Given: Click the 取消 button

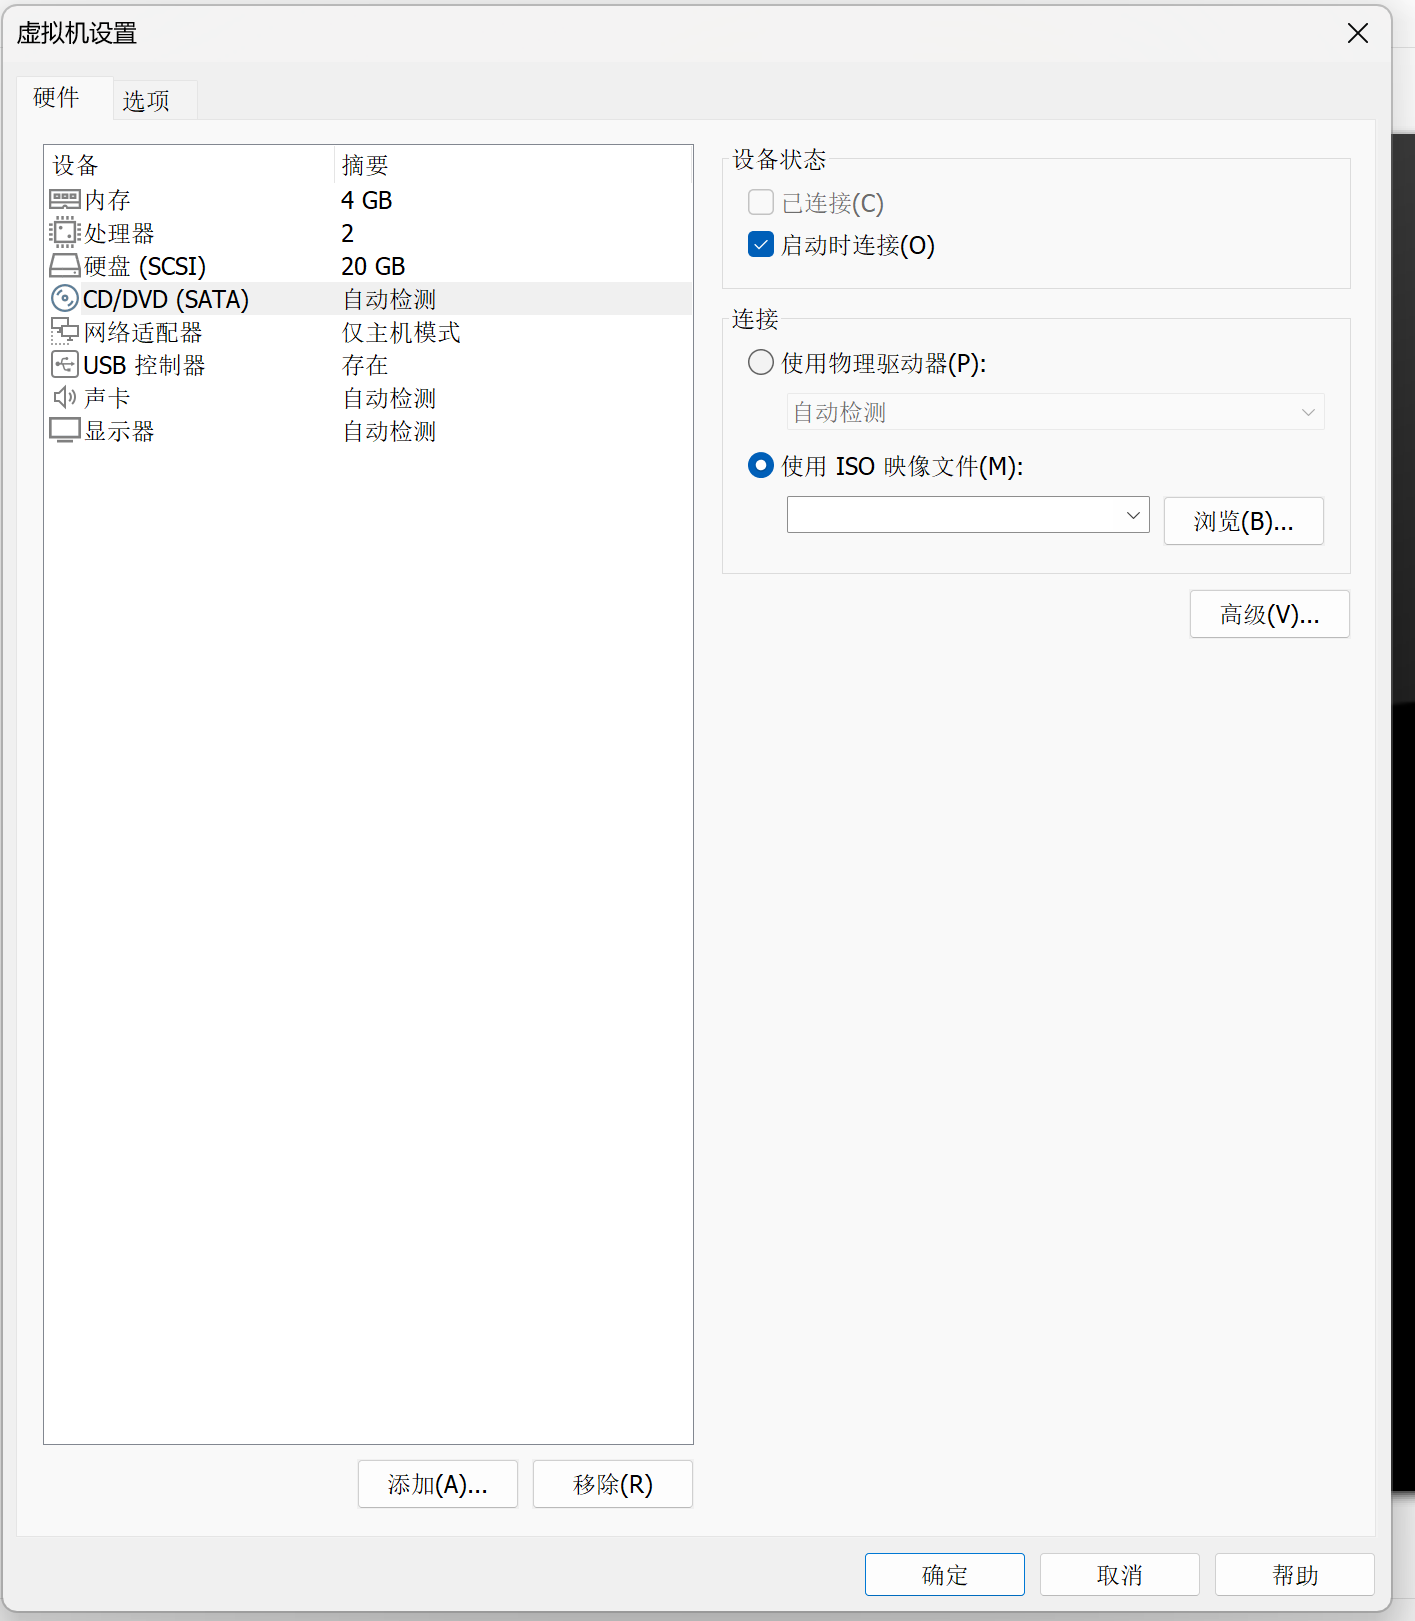Looking at the screenshot, I should pyautogui.click(x=1120, y=1575).
